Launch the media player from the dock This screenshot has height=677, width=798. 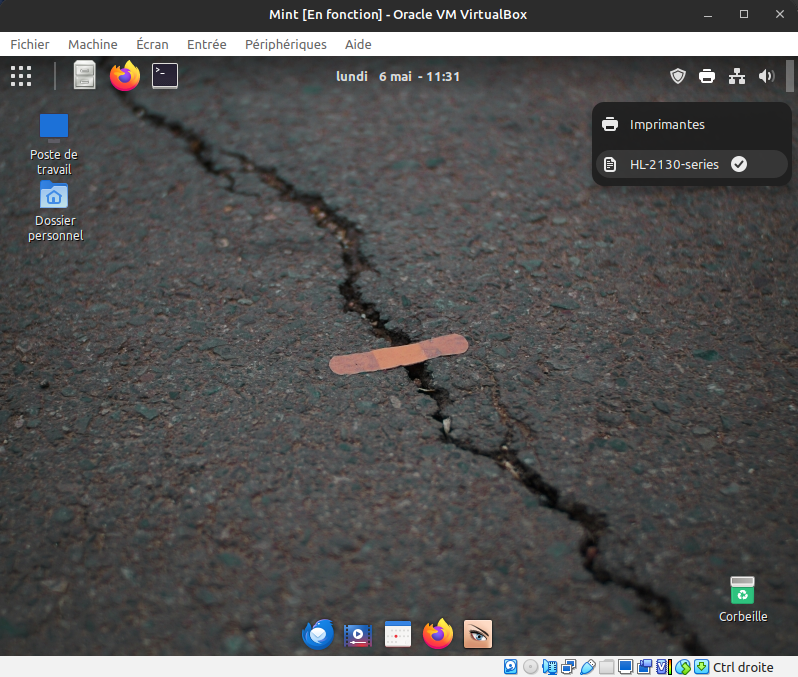357,634
